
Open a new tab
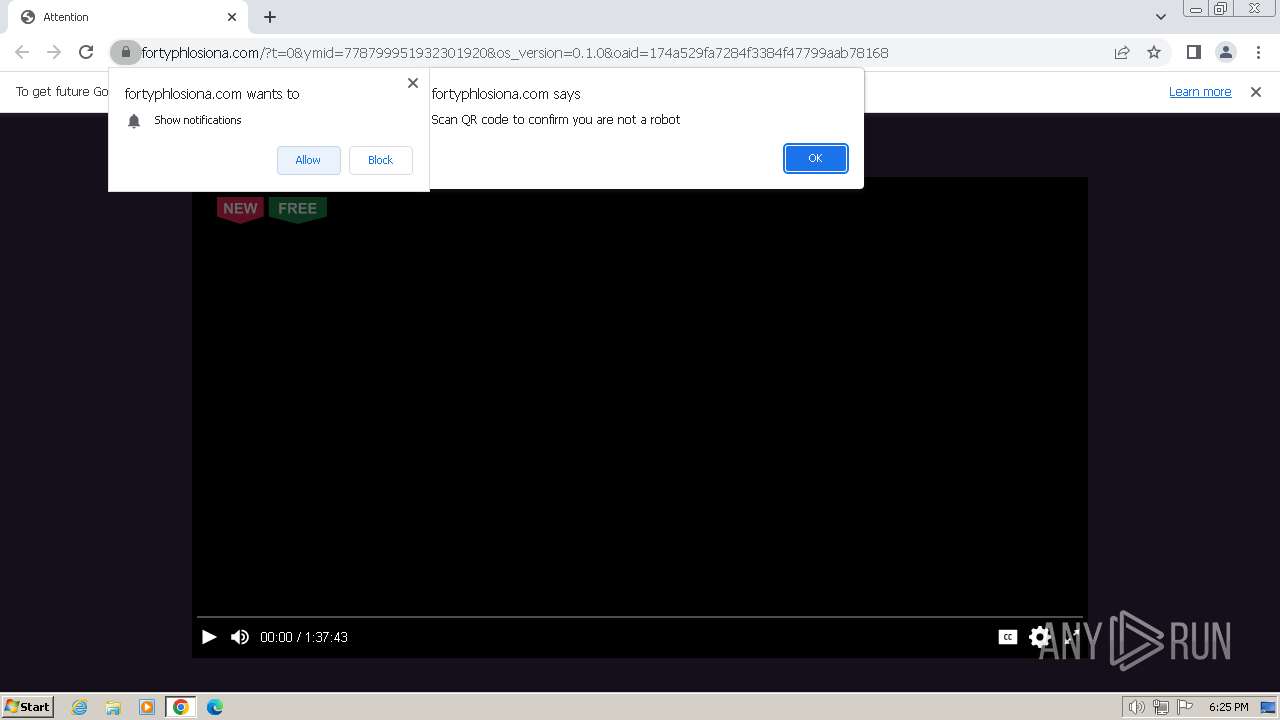click(270, 17)
